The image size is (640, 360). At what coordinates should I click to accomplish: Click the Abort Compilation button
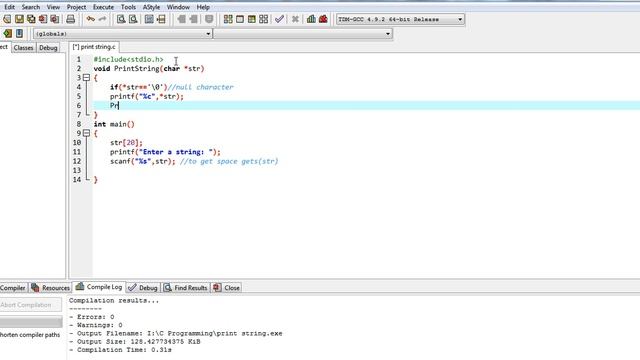(x=31, y=305)
